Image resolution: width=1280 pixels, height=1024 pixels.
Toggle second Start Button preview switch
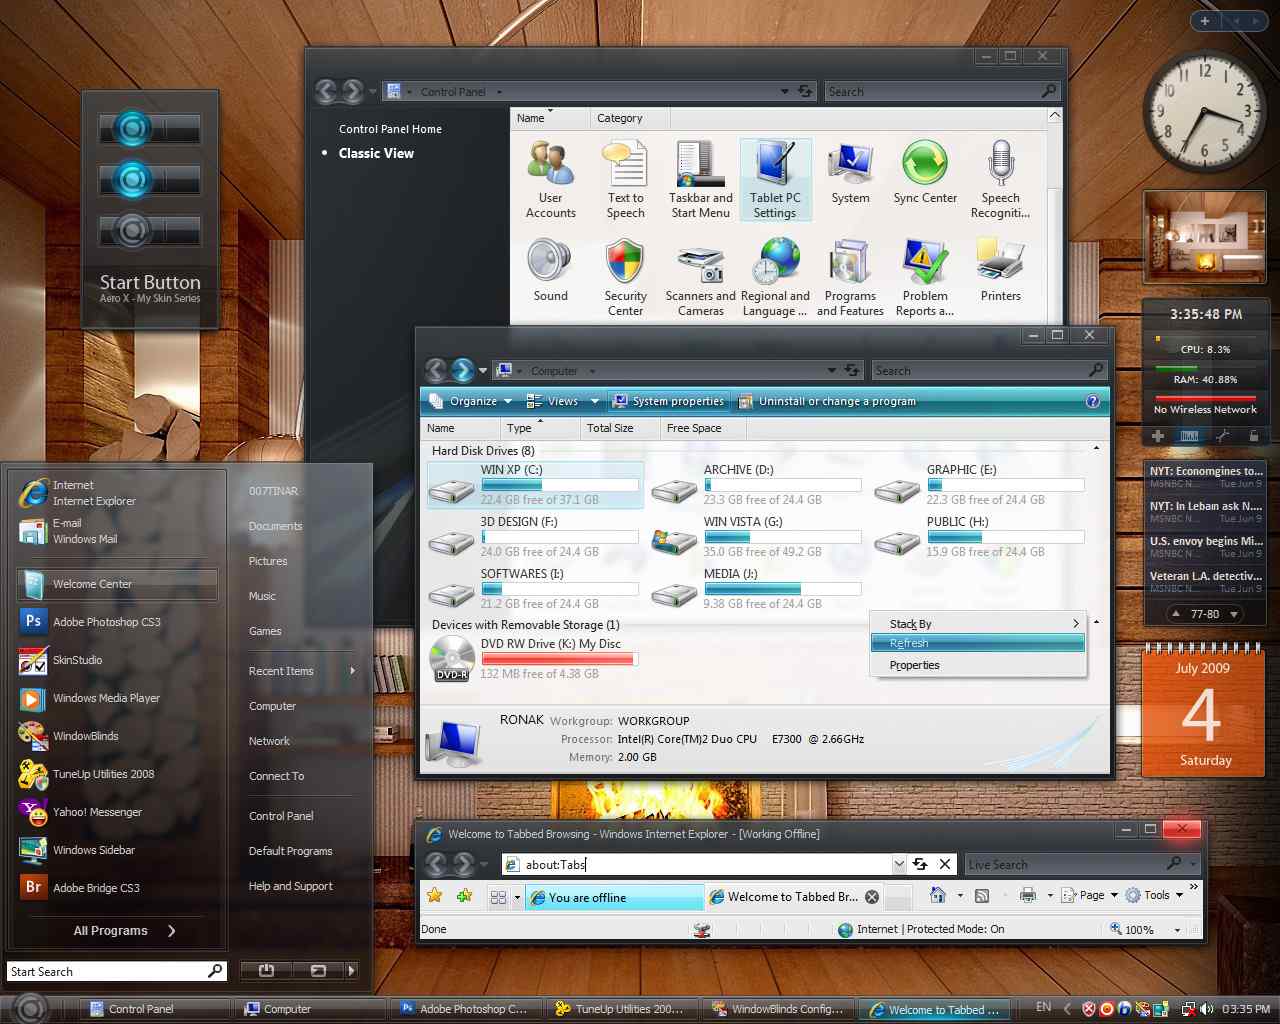(149, 180)
